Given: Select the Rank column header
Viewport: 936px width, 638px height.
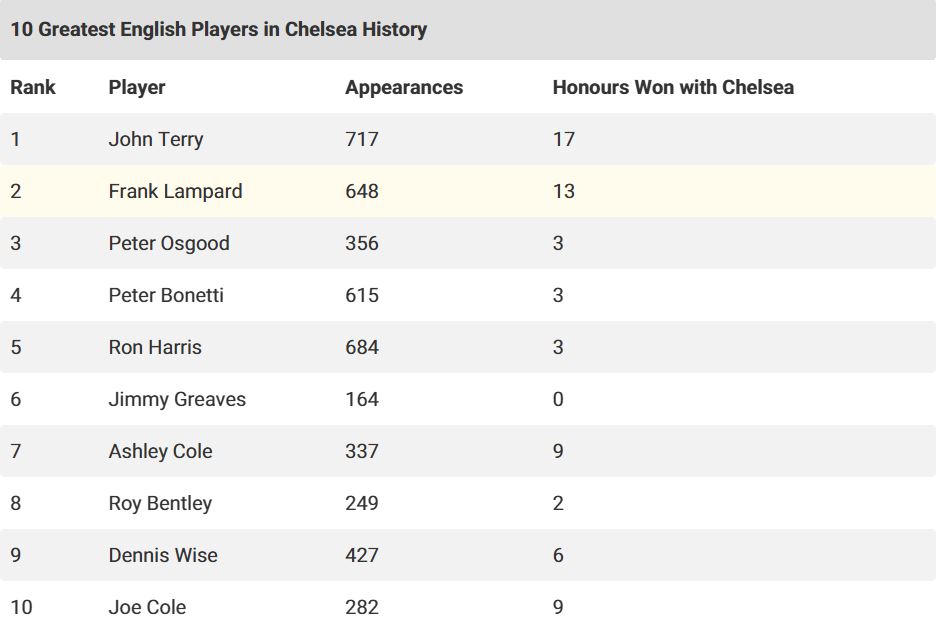Looking at the screenshot, I should coord(33,87).
